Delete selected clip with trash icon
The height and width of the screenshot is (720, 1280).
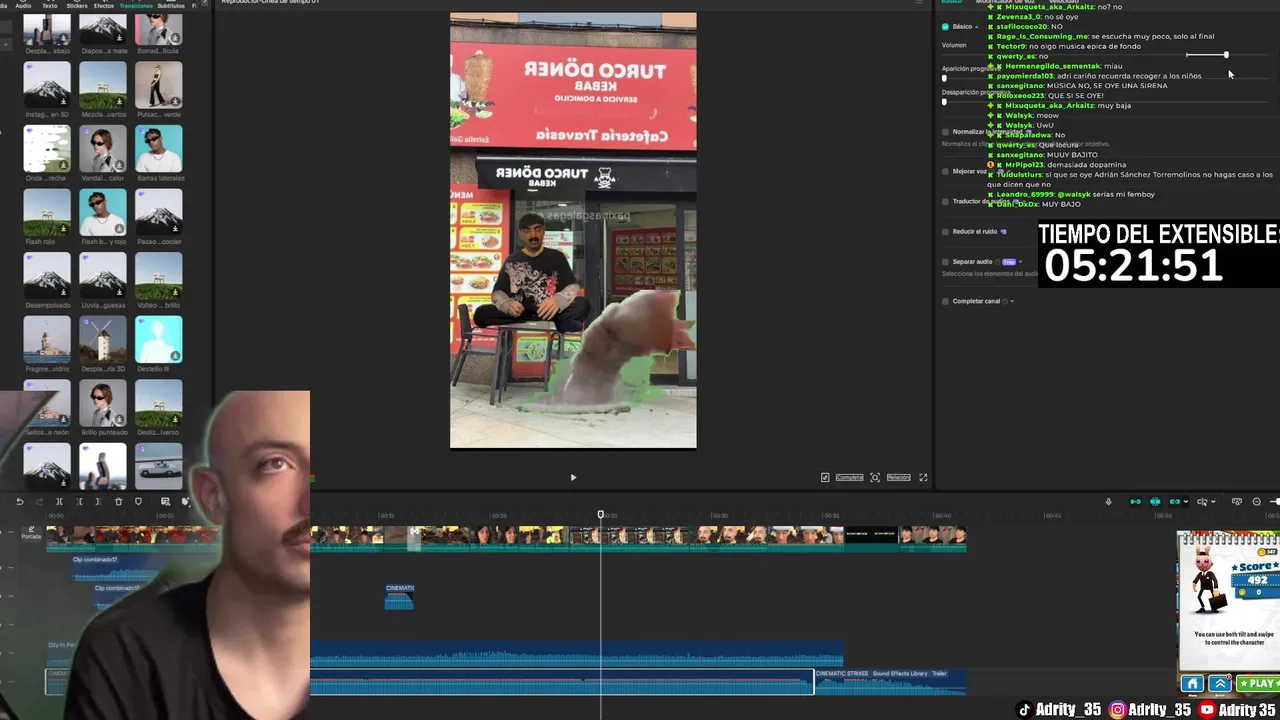(118, 502)
